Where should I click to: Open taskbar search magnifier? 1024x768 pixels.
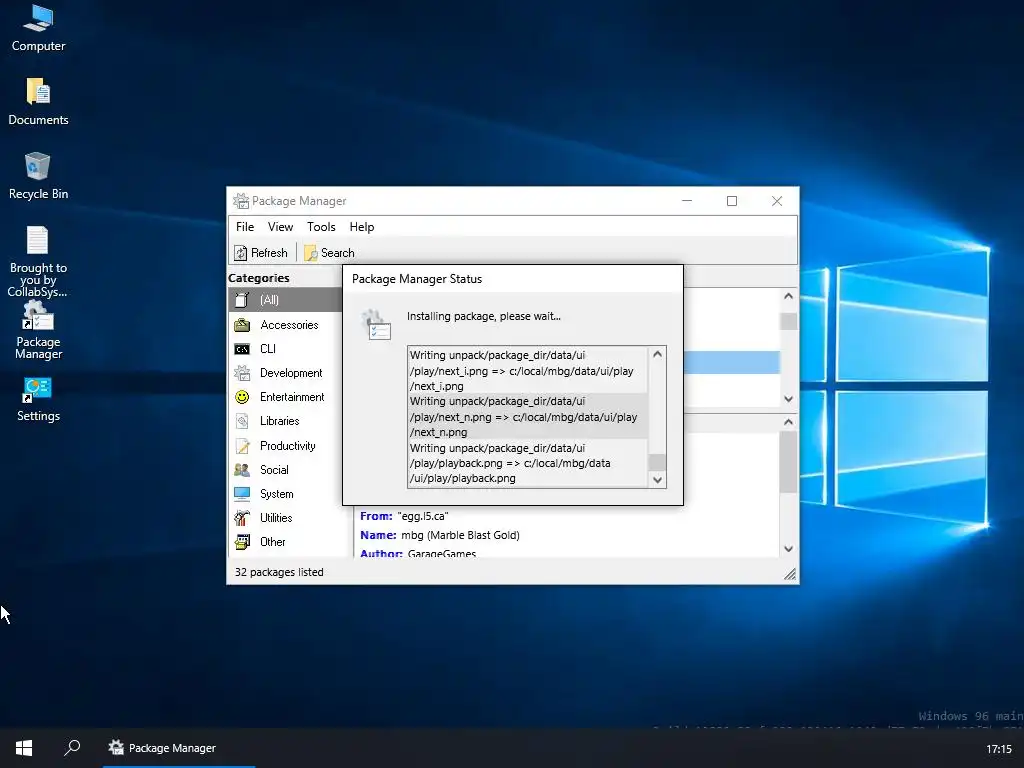tap(72, 748)
